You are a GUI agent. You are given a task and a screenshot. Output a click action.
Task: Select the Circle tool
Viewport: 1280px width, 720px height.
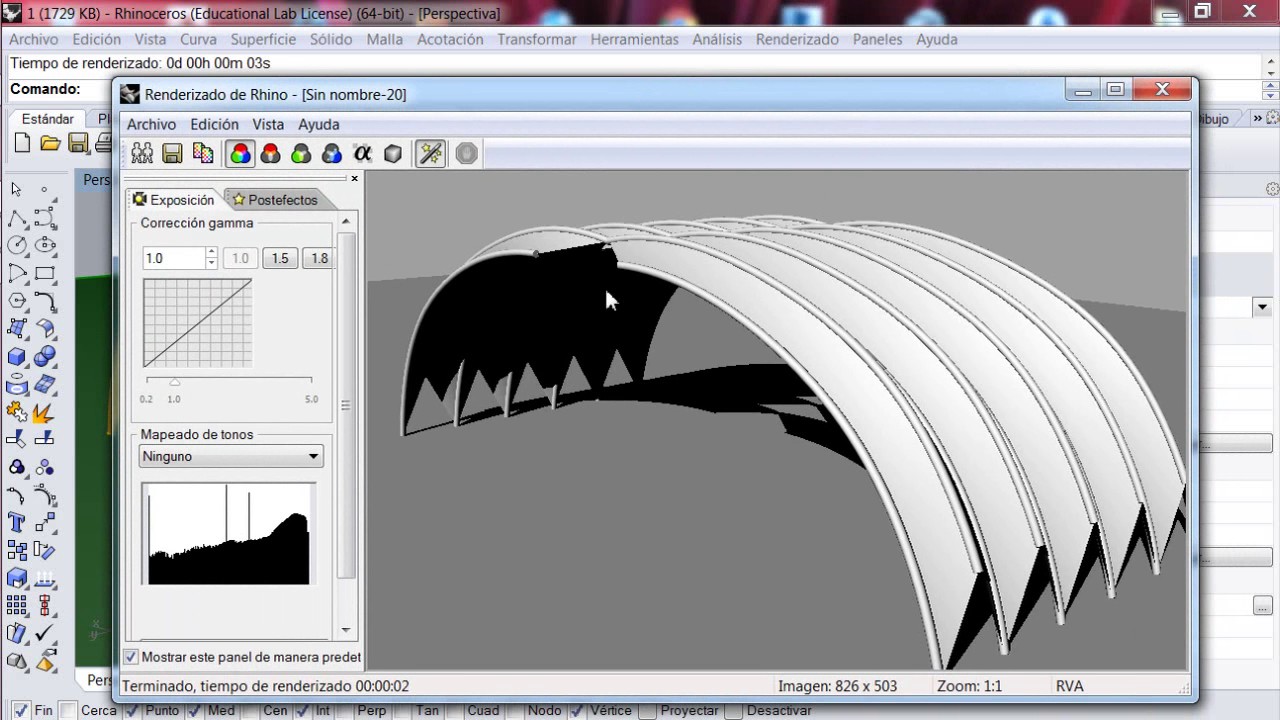pos(17,245)
